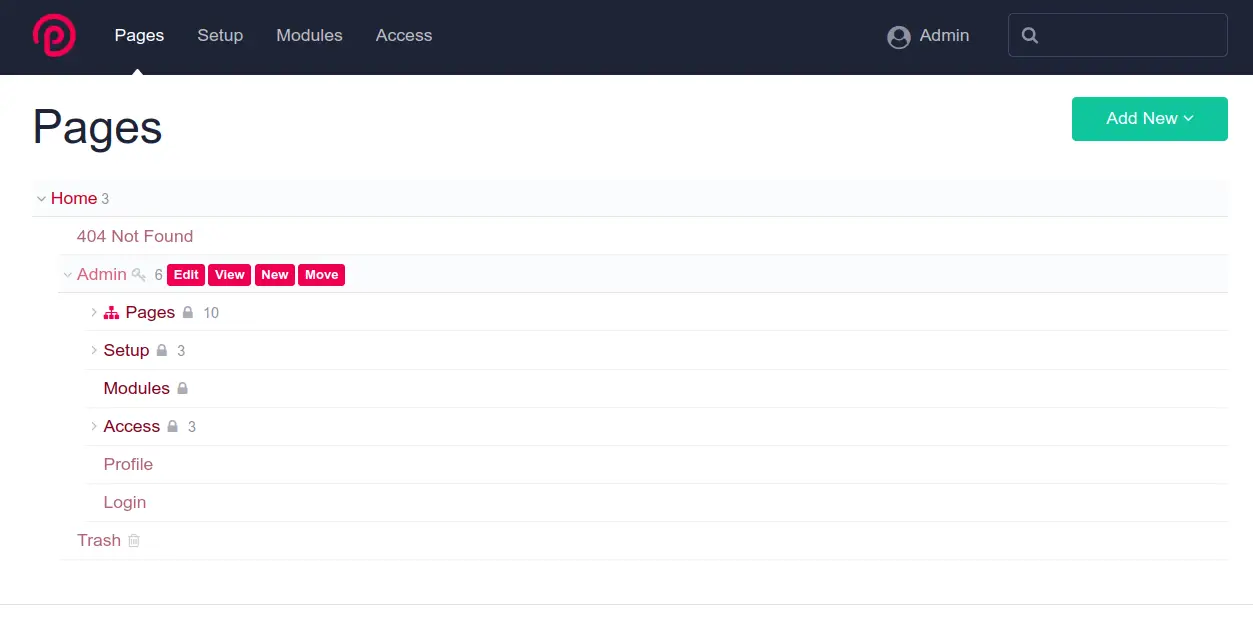The height and width of the screenshot is (631, 1253).
Task: Select the Pages item under Admin
Action: 150,312
